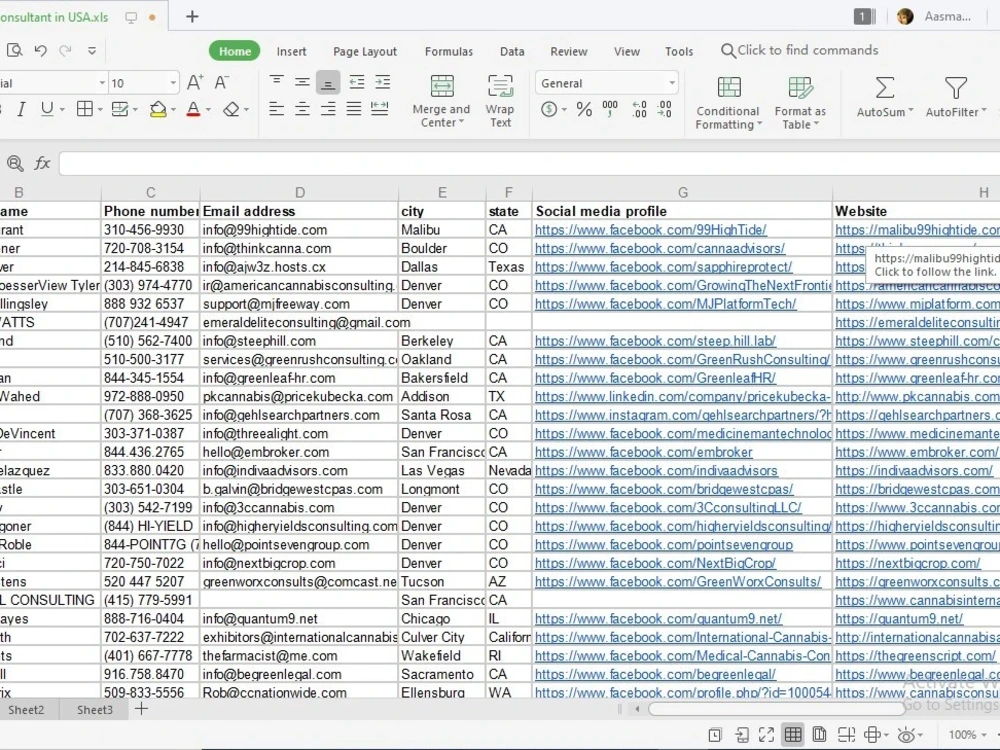The image size is (1000, 750).
Task: Click the distributed alignment icon
Action: (379, 109)
